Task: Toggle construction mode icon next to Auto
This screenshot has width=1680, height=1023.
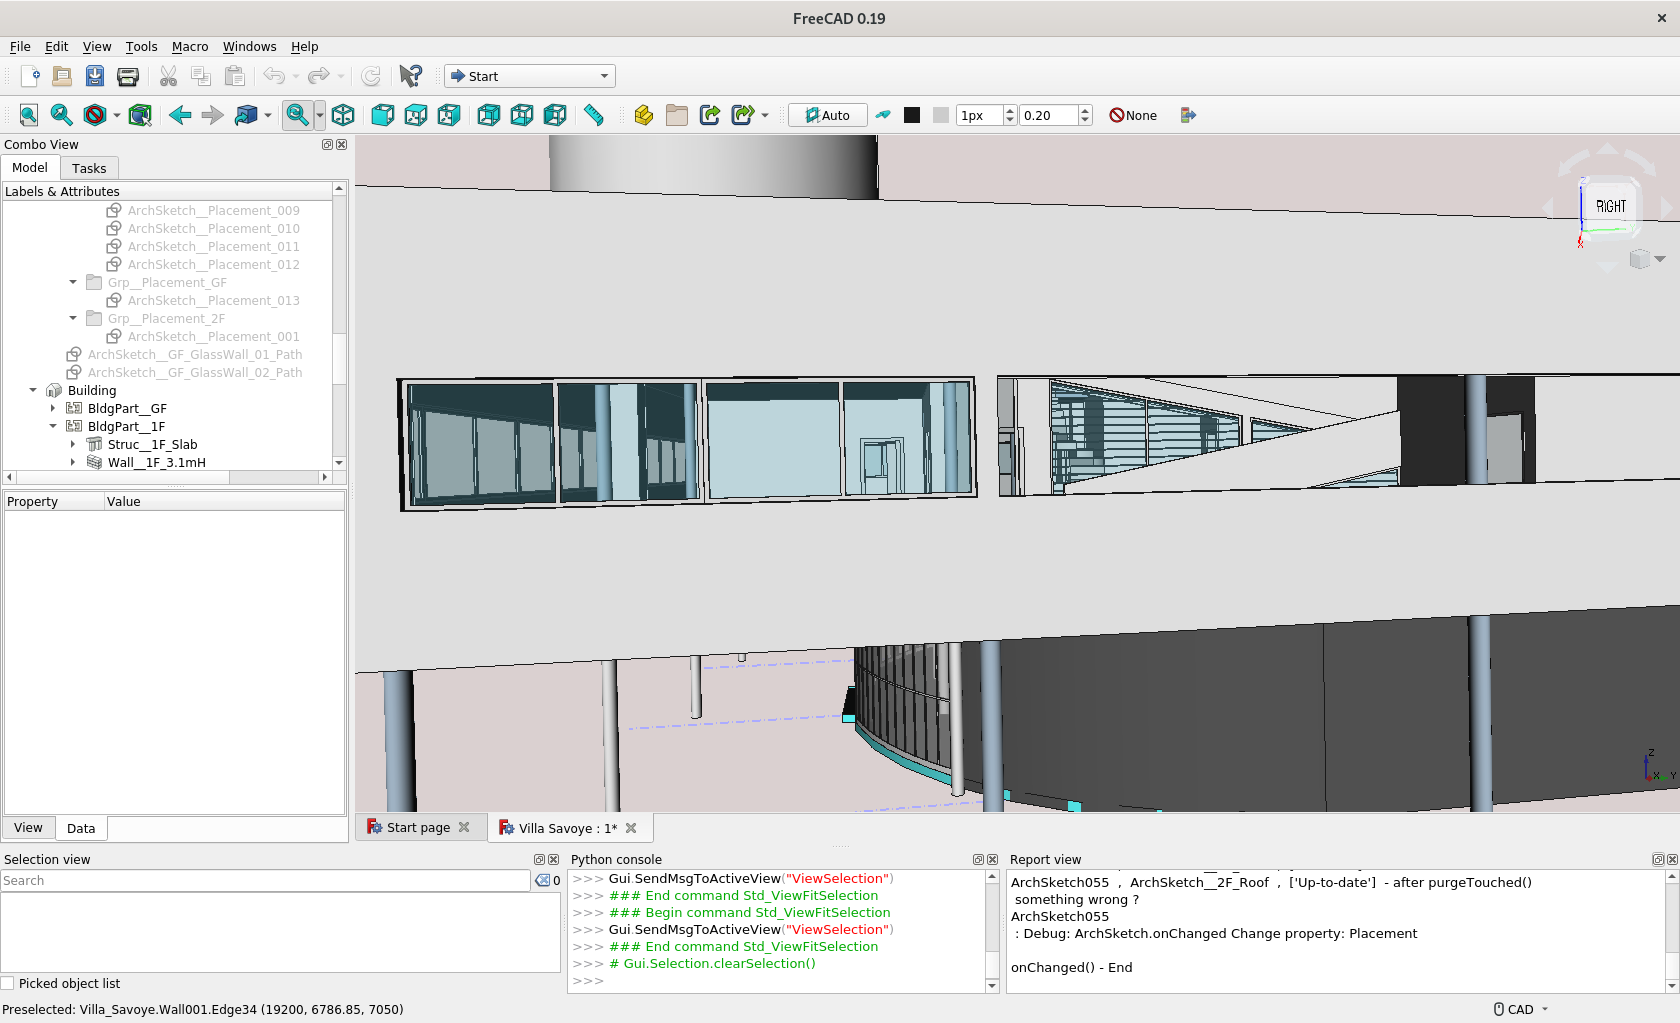Action: [883, 115]
